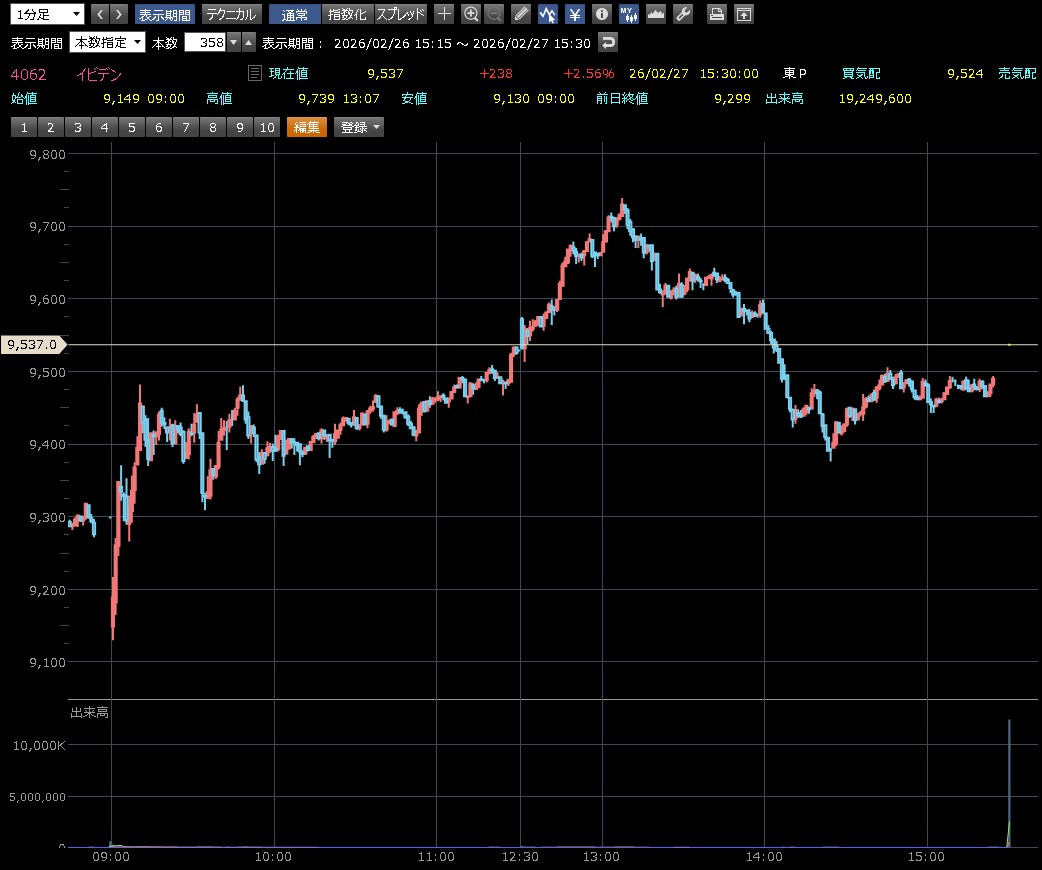Expand the 本数指定 period dropdown
This screenshot has height=870, width=1042.
click(x=107, y=42)
